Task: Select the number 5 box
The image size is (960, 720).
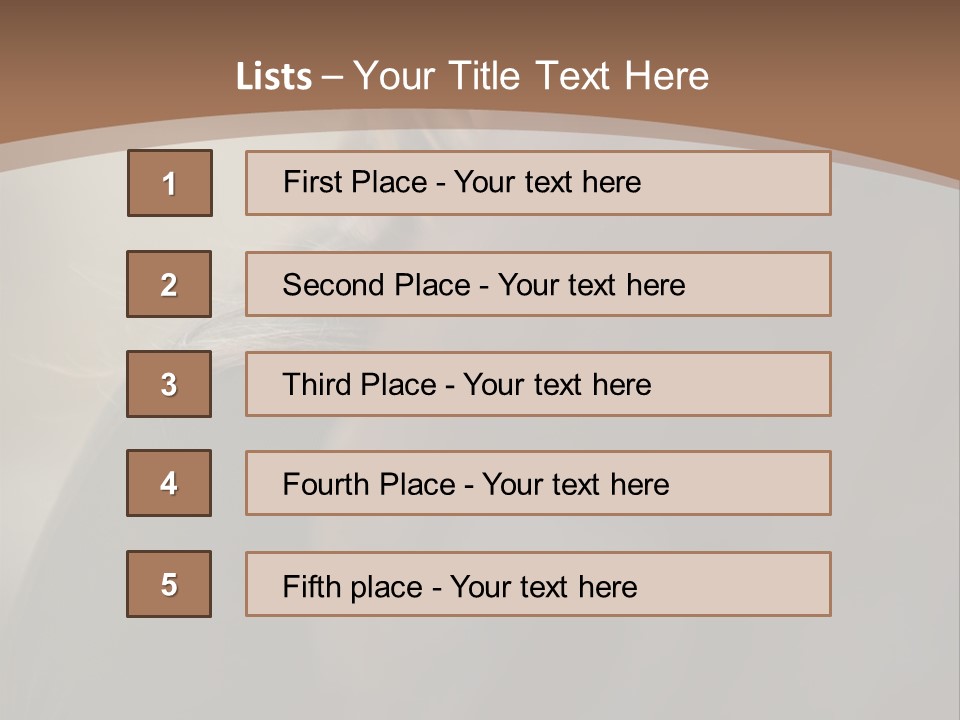Action: click(x=169, y=584)
